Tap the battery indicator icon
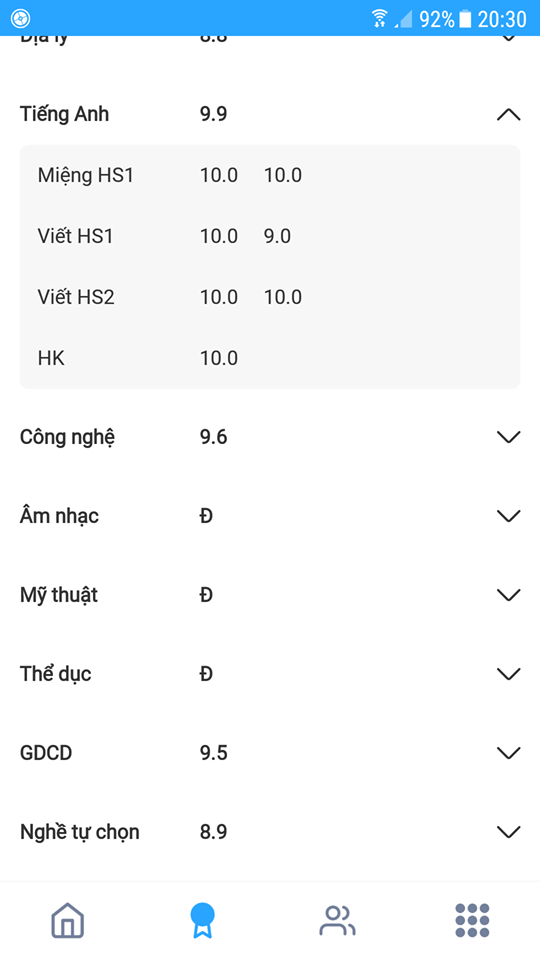This screenshot has width=540, height=960. coord(466,18)
